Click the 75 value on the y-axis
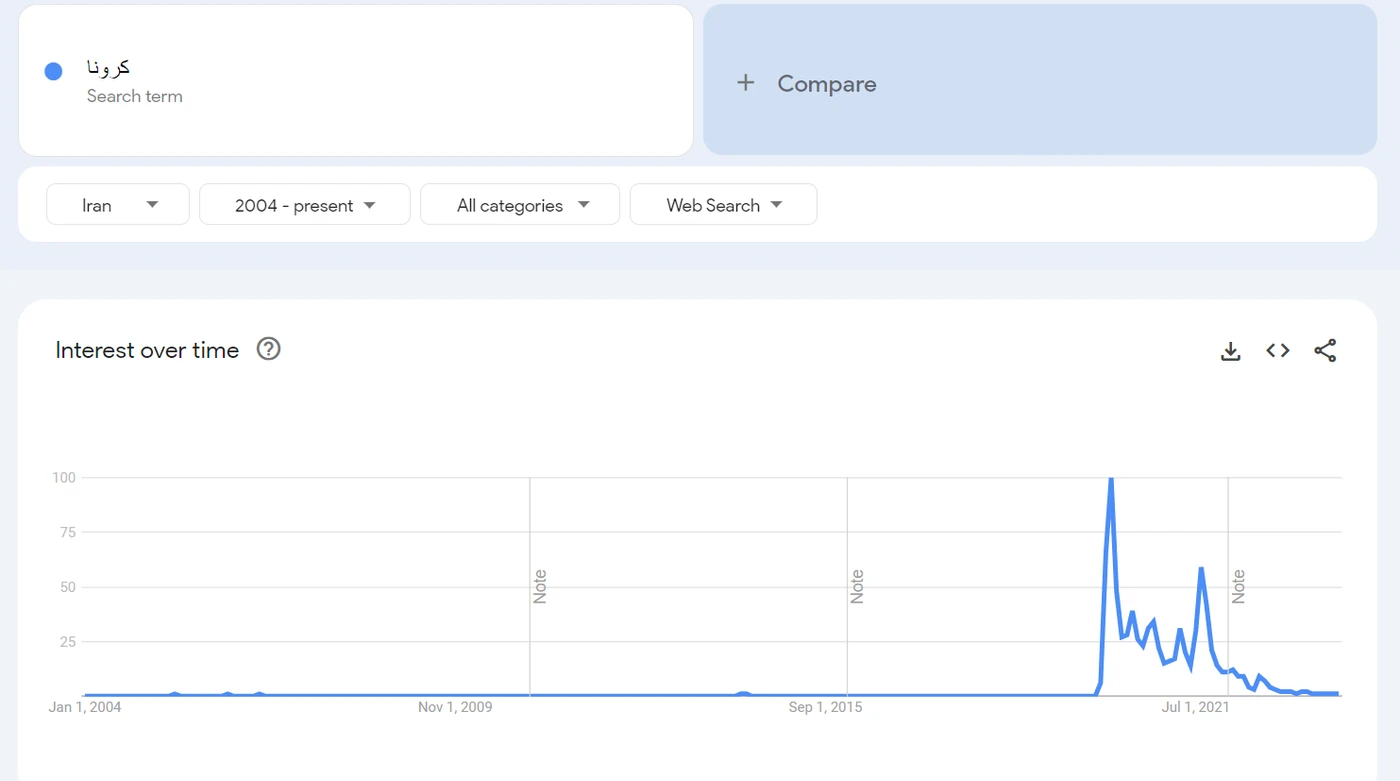 68,532
